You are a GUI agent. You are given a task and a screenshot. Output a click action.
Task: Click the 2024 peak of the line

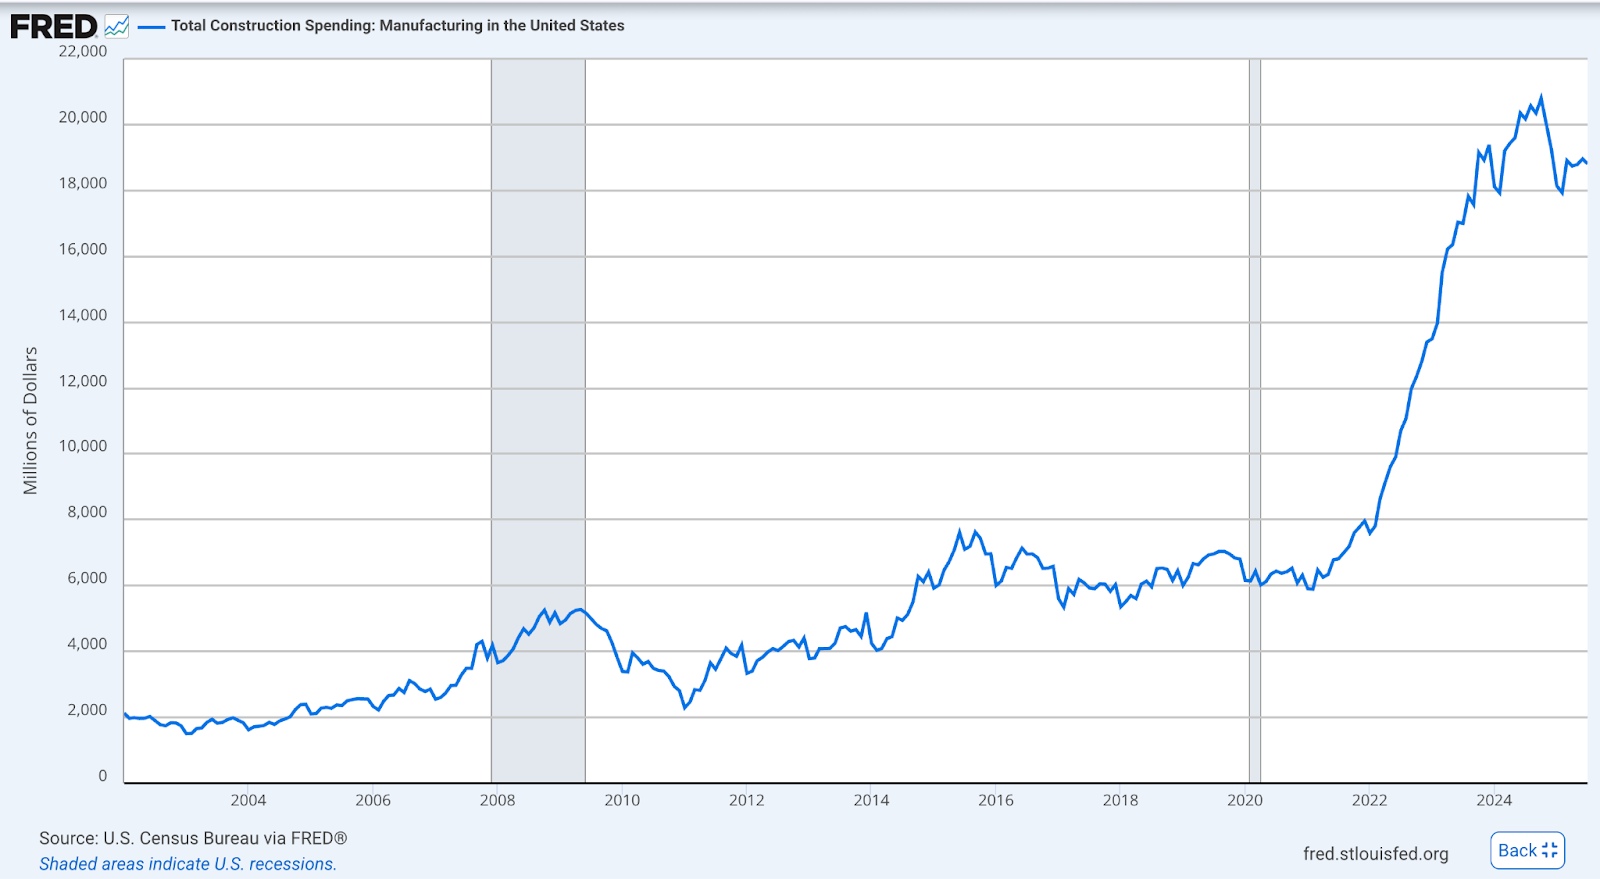(1540, 98)
